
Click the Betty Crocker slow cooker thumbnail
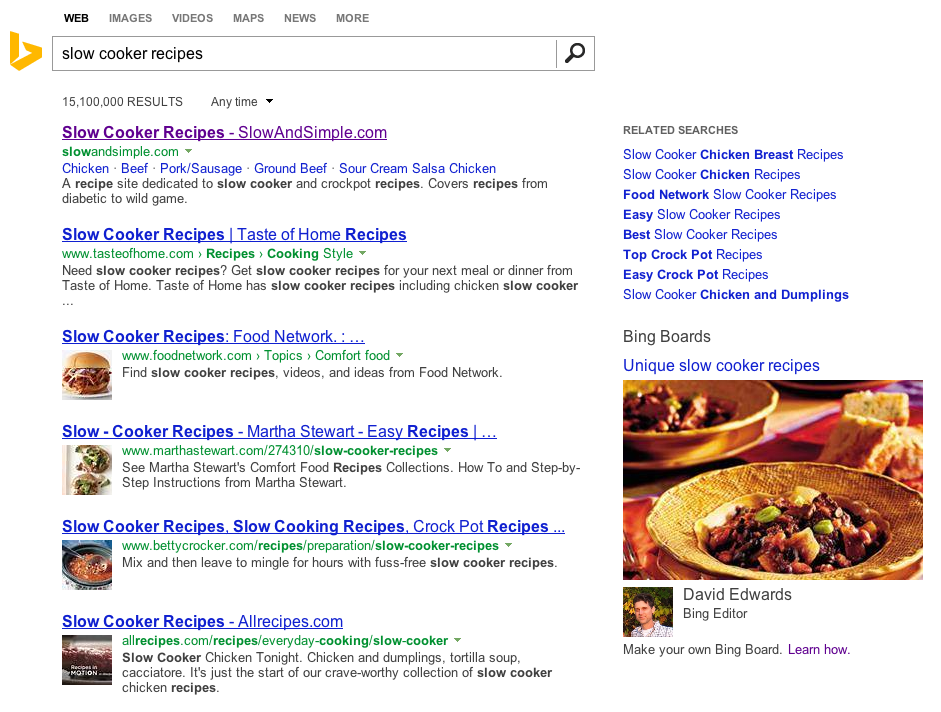coord(87,565)
